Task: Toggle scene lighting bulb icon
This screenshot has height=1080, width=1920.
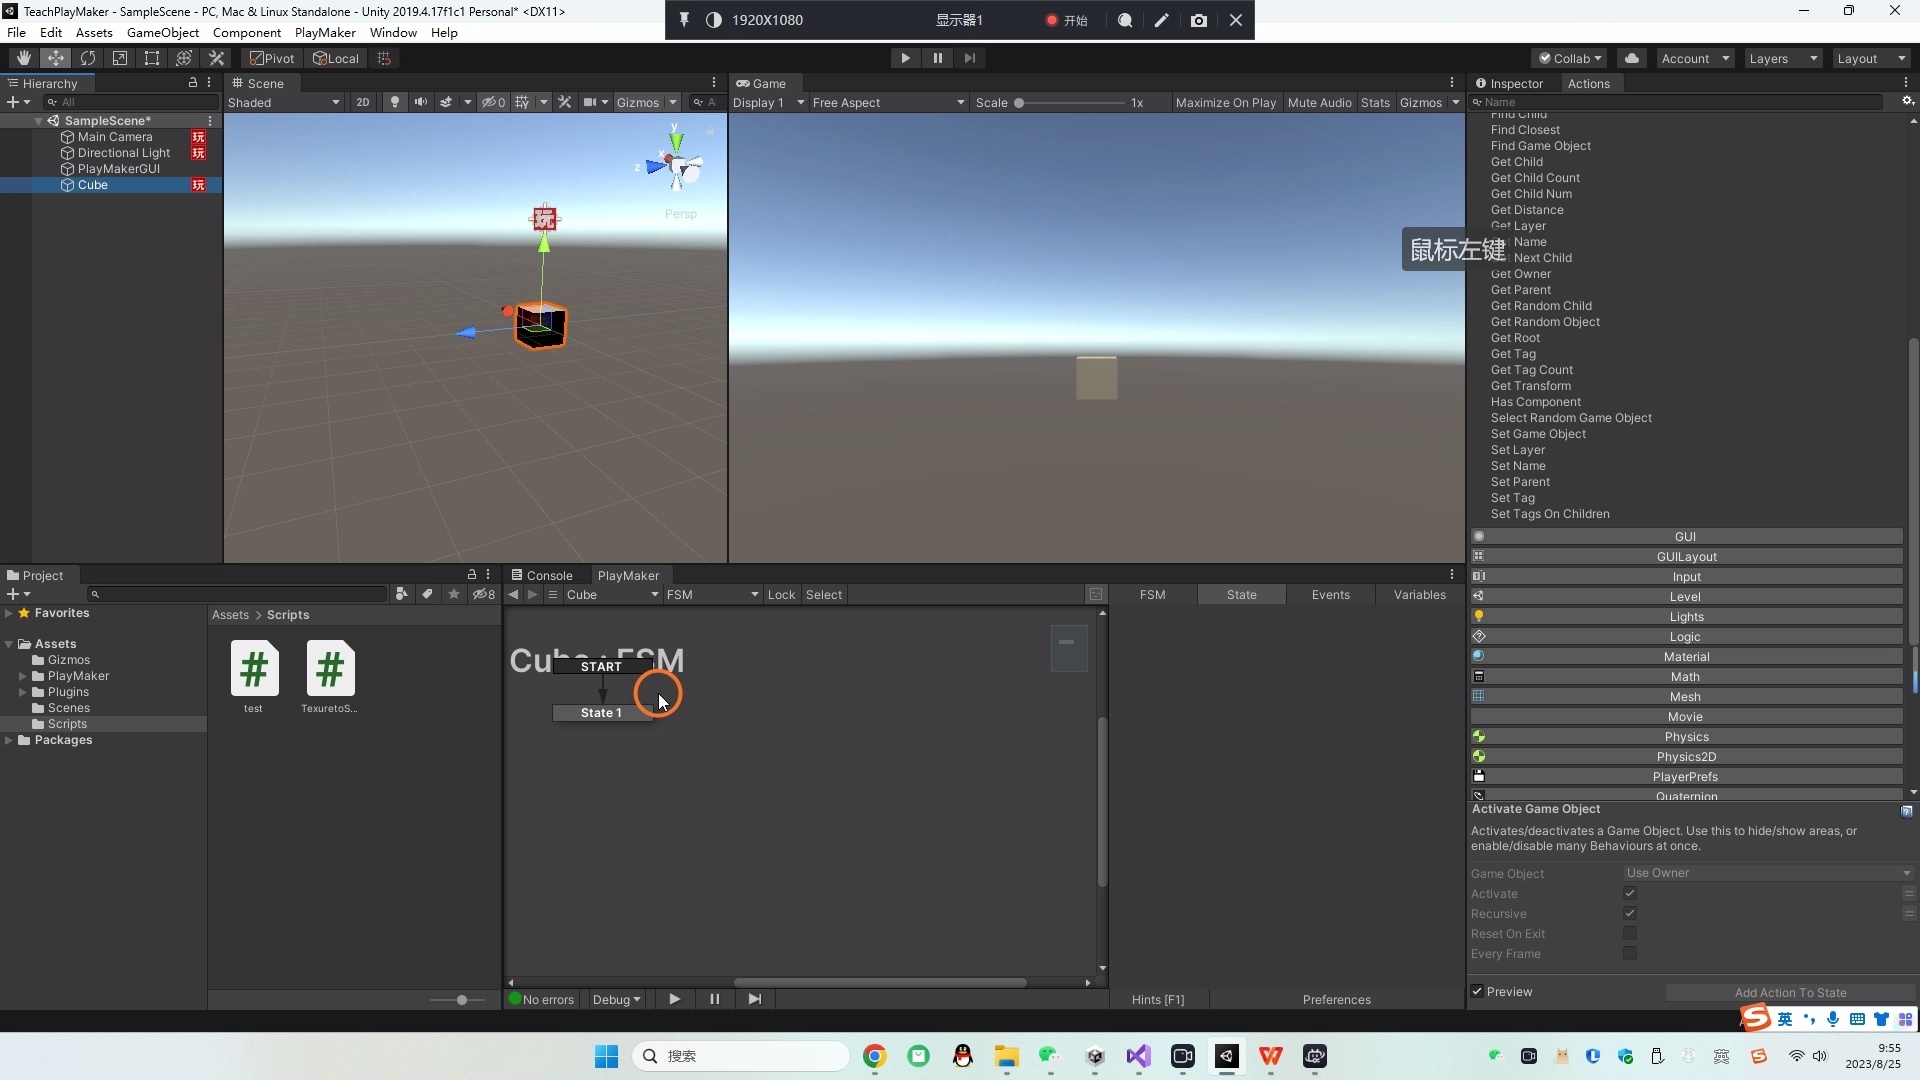Action: pos(395,102)
